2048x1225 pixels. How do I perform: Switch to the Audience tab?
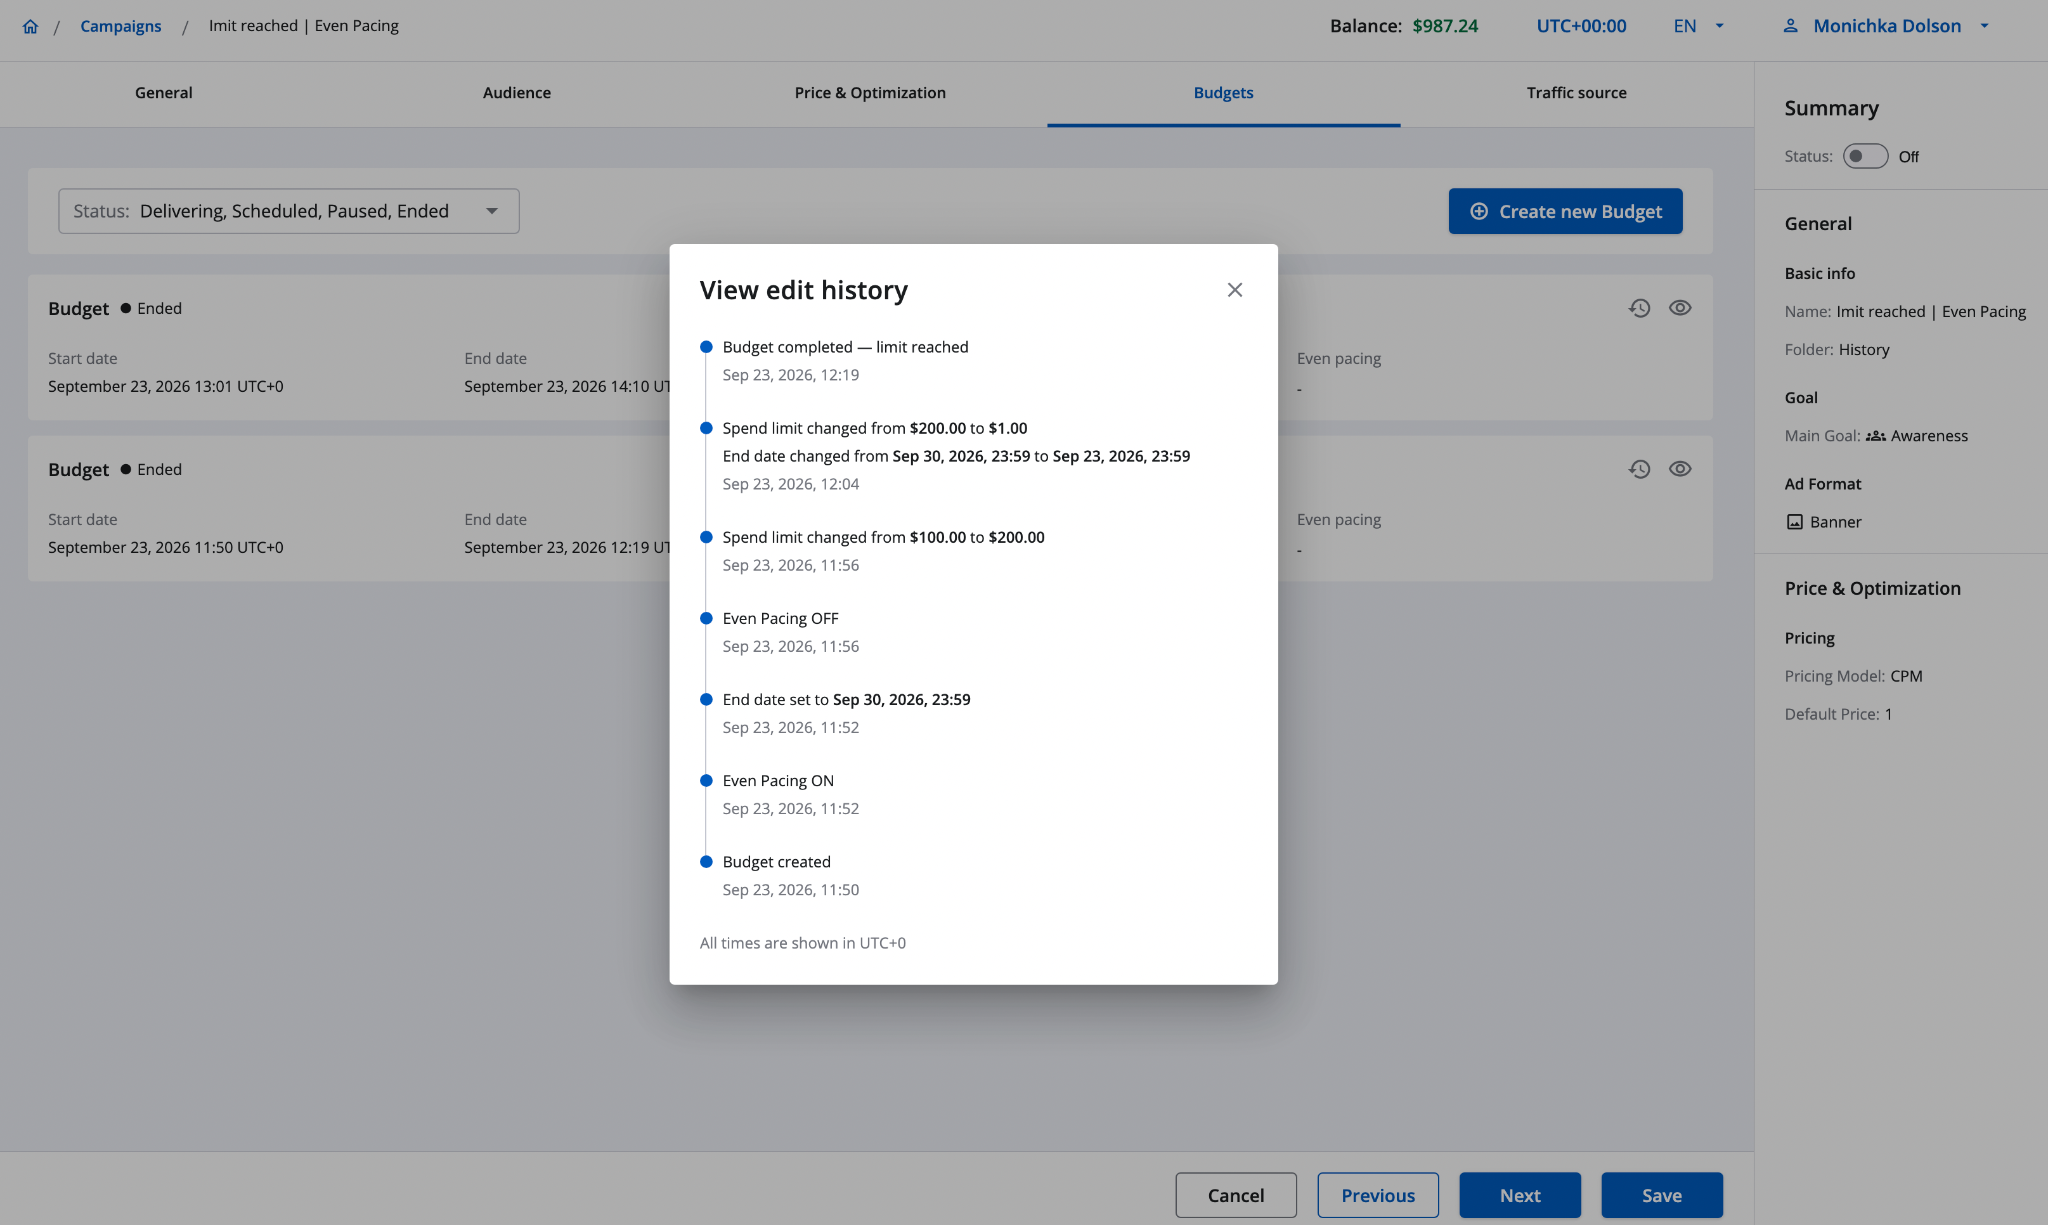pyautogui.click(x=517, y=93)
